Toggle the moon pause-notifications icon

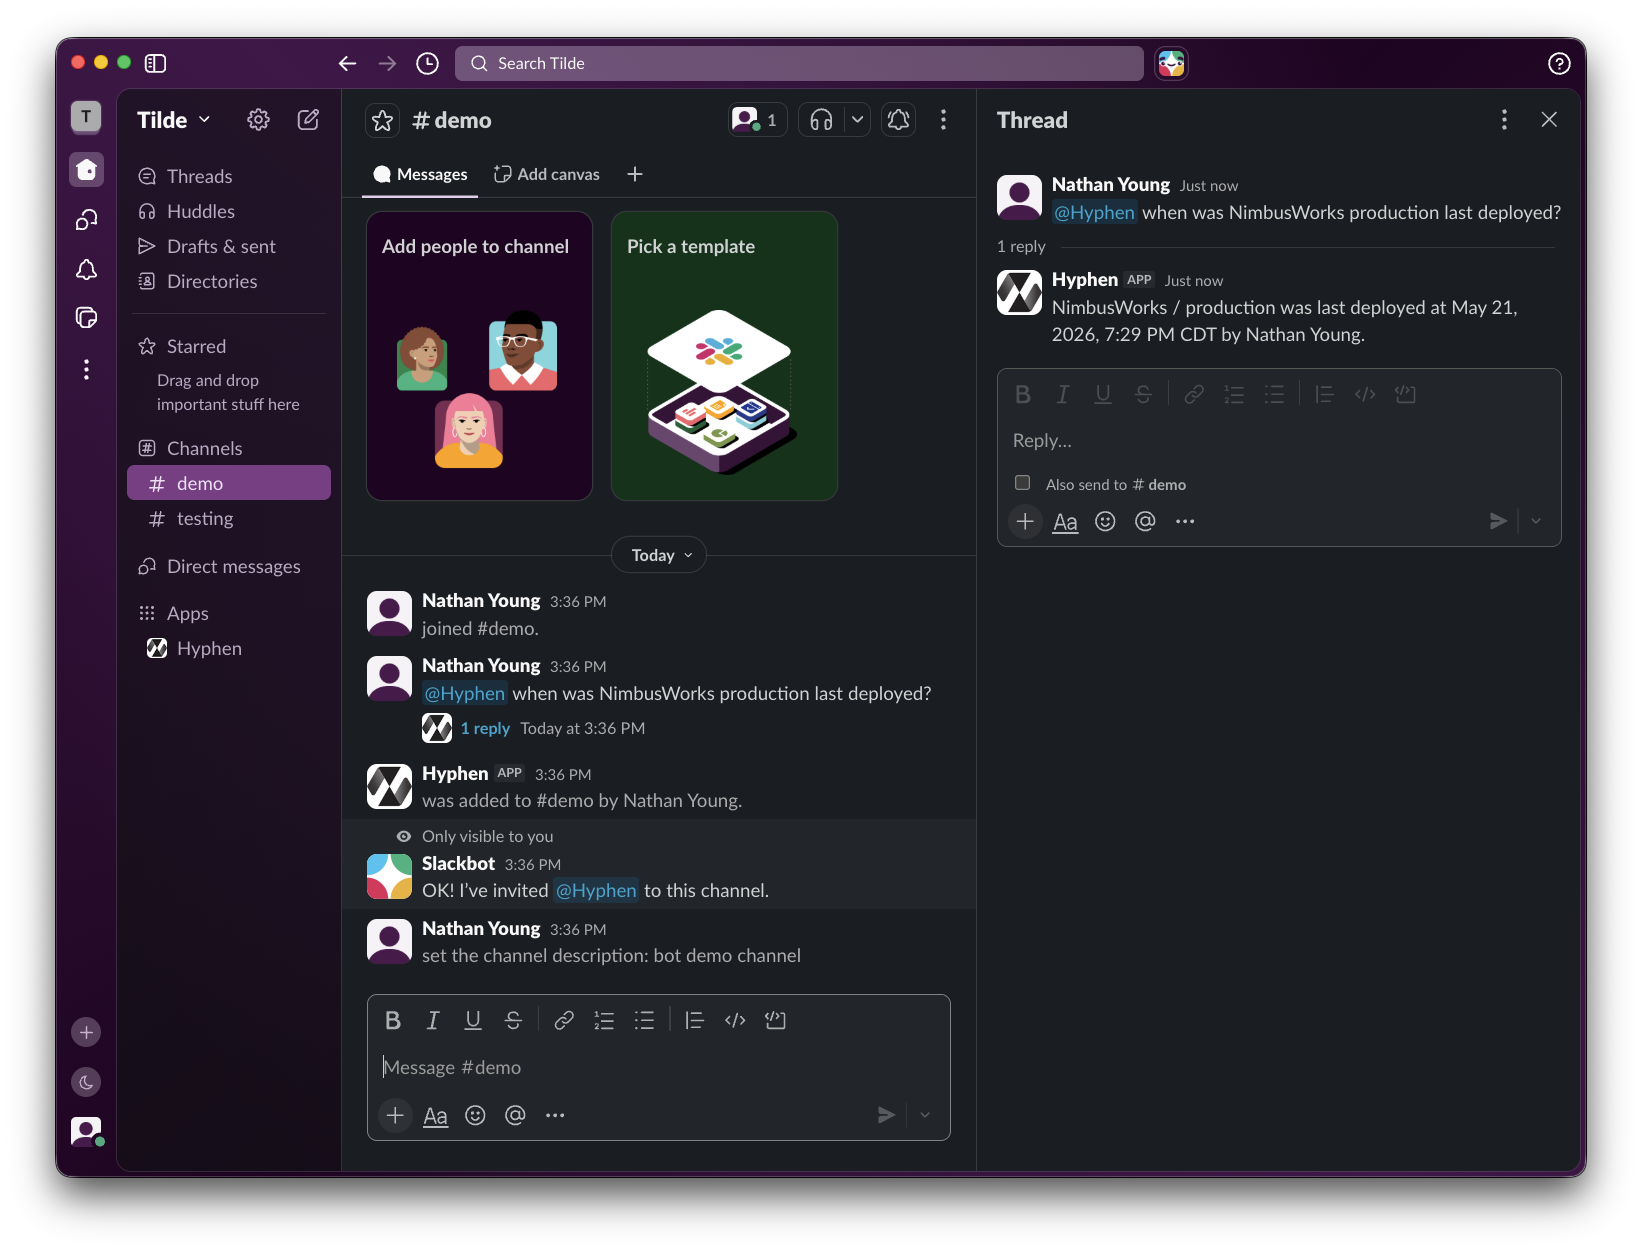pos(86,1082)
